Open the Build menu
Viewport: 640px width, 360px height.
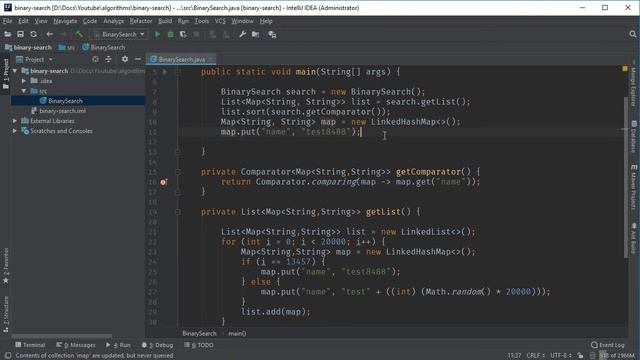point(165,21)
